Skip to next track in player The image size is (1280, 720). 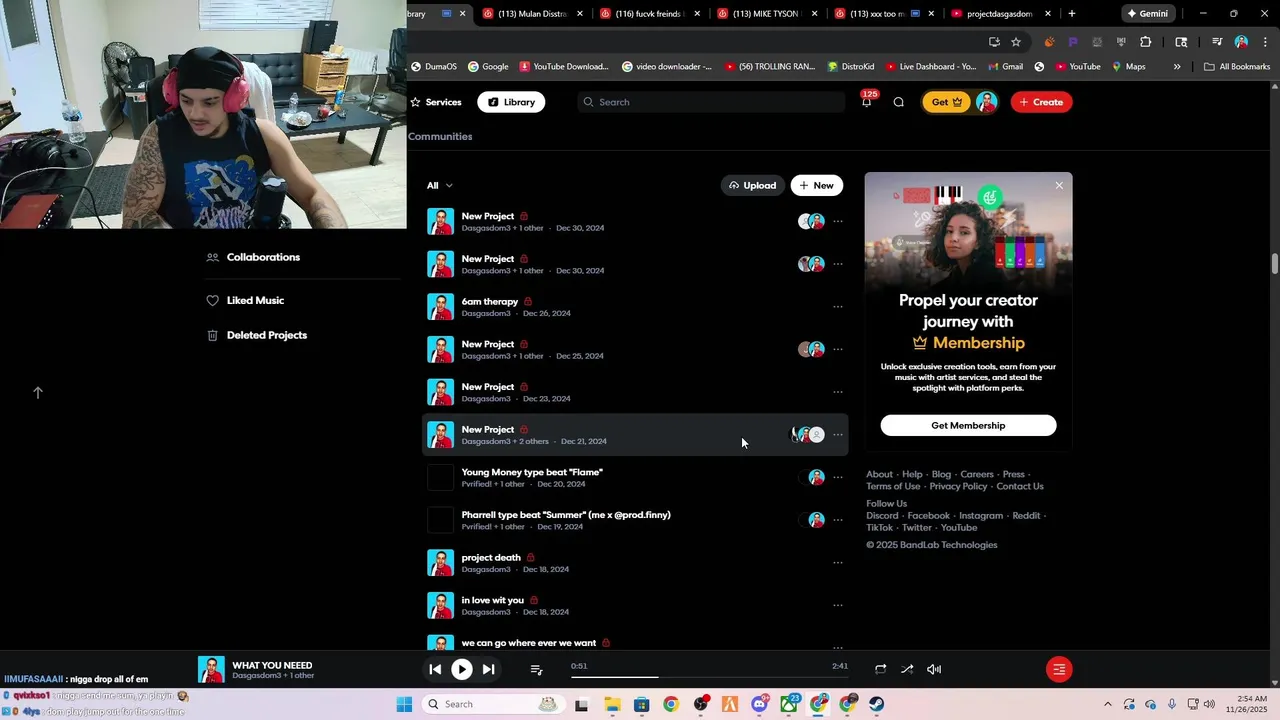click(x=488, y=670)
